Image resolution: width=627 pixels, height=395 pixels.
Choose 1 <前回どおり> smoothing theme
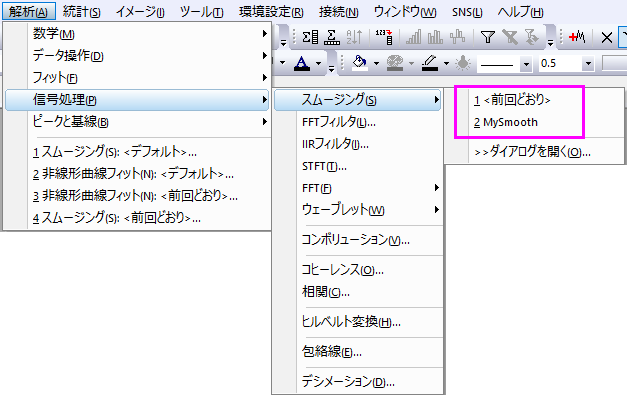coord(534,100)
